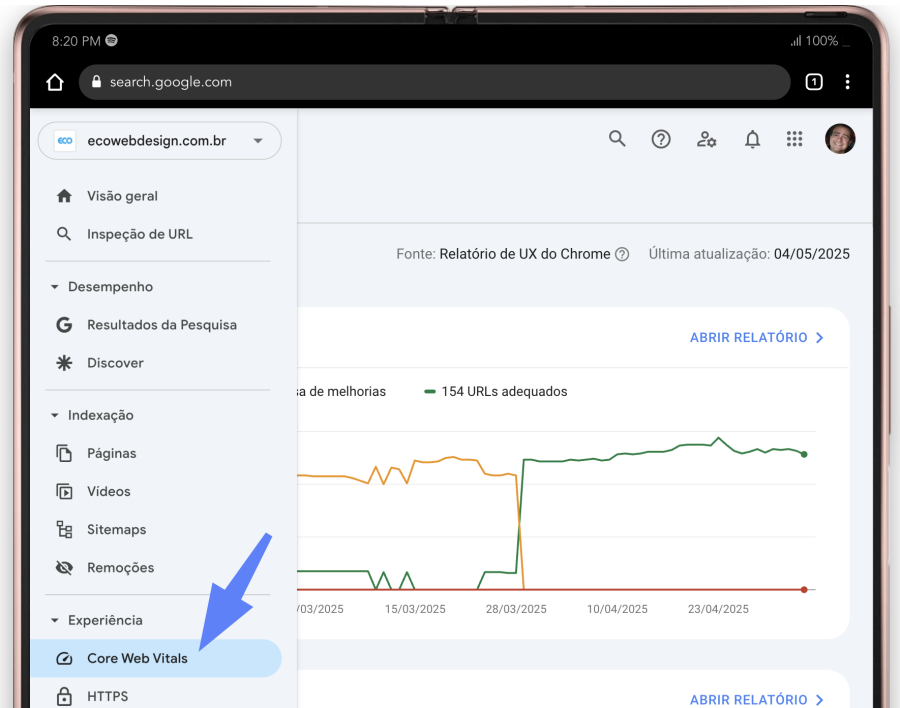
Task: Click the search.google.com address bar
Action: 435,82
